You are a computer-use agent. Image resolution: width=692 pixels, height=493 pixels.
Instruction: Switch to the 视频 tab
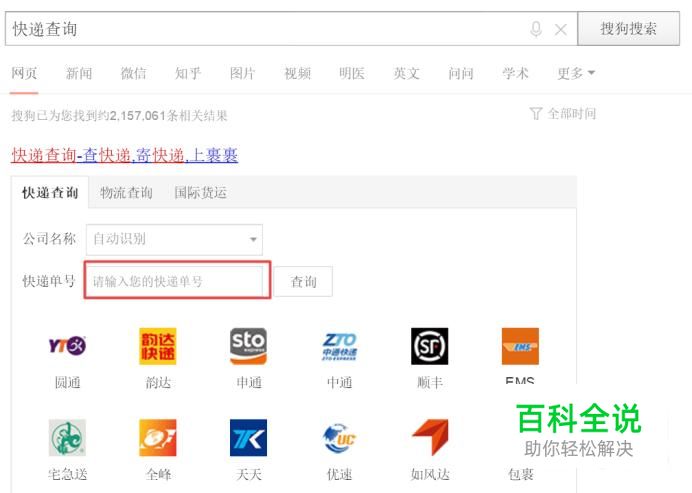pos(297,73)
